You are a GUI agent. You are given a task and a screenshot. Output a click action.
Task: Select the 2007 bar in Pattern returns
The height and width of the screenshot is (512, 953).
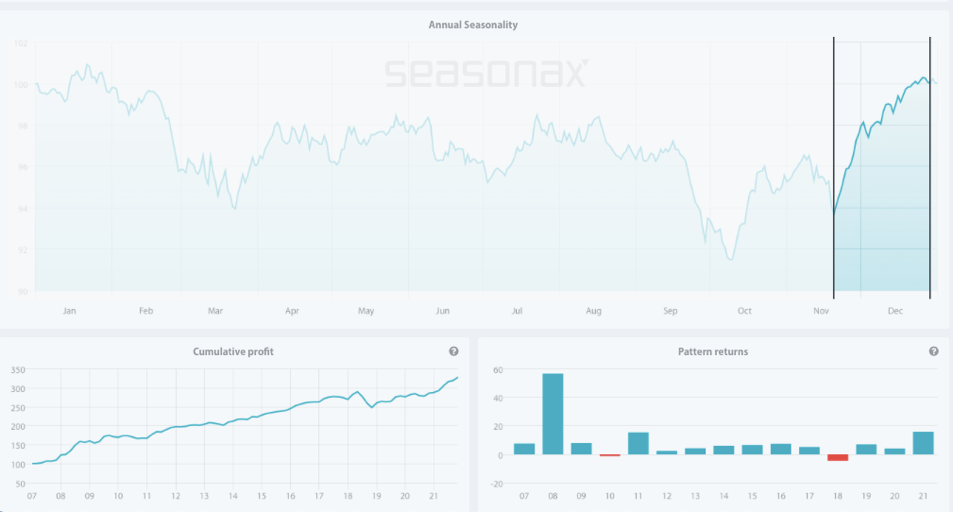(x=524, y=449)
